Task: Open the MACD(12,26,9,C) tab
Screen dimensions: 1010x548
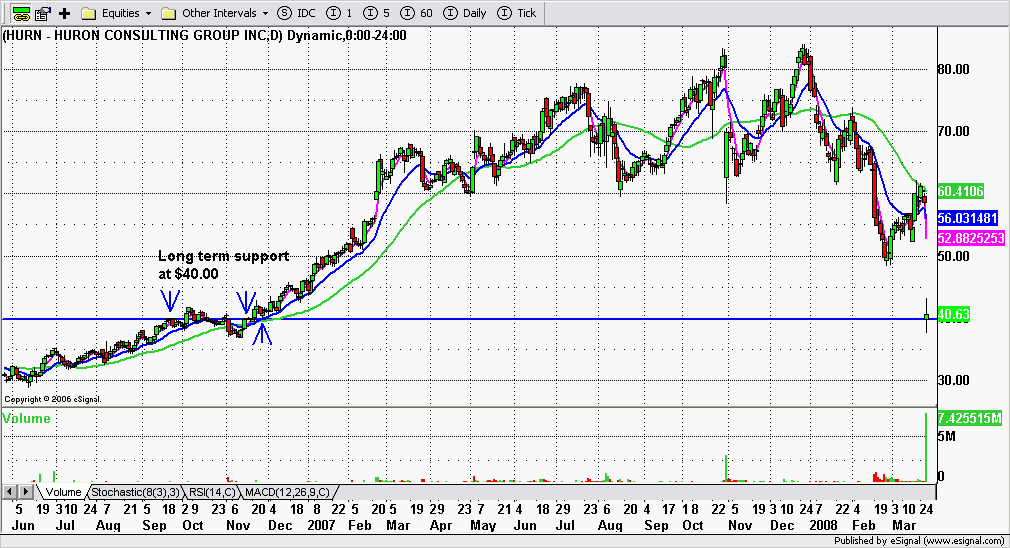Action: (x=287, y=492)
